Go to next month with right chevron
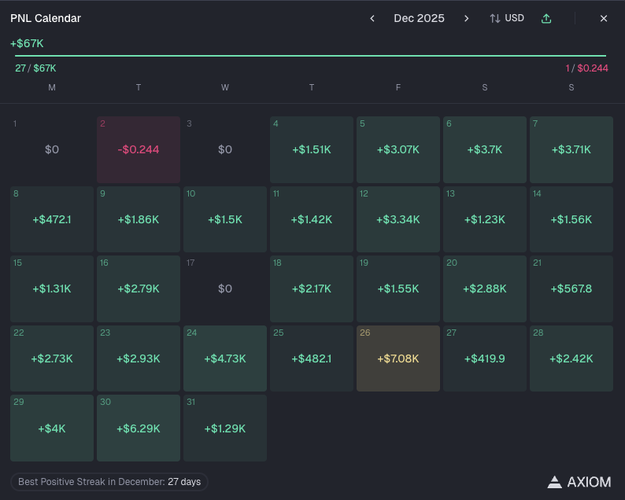 point(466,18)
